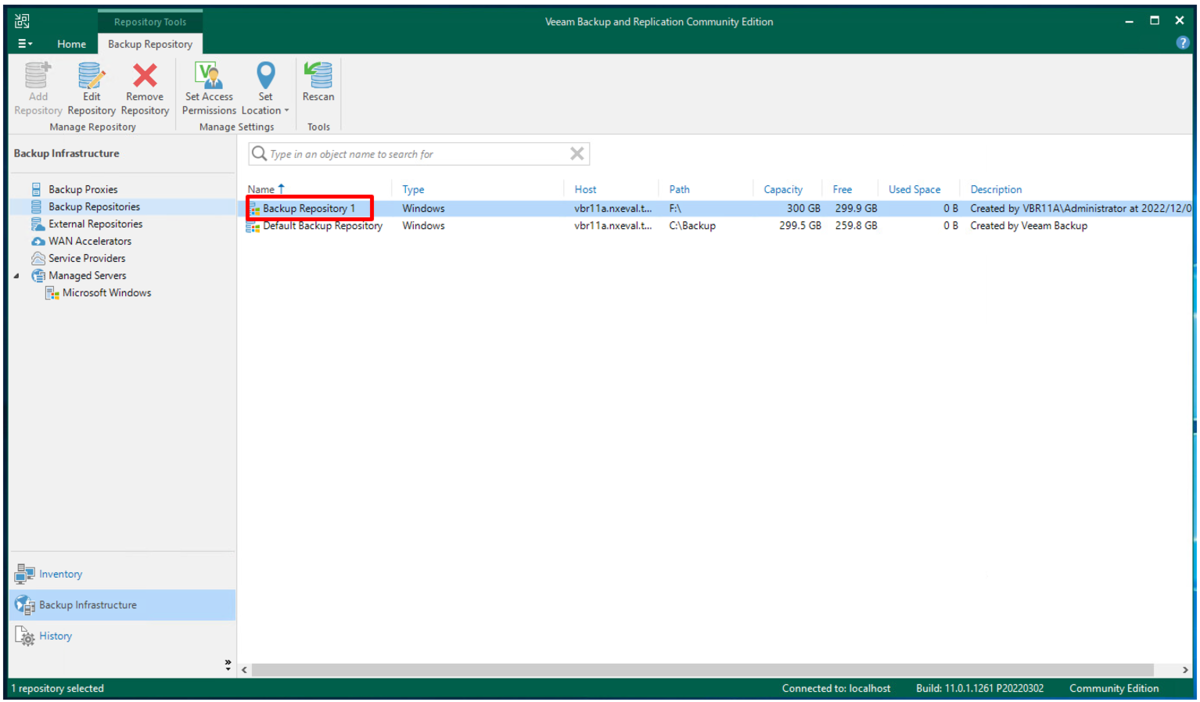Open Set Access Permissions
The image size is (1200, 702).
point(209,88)
